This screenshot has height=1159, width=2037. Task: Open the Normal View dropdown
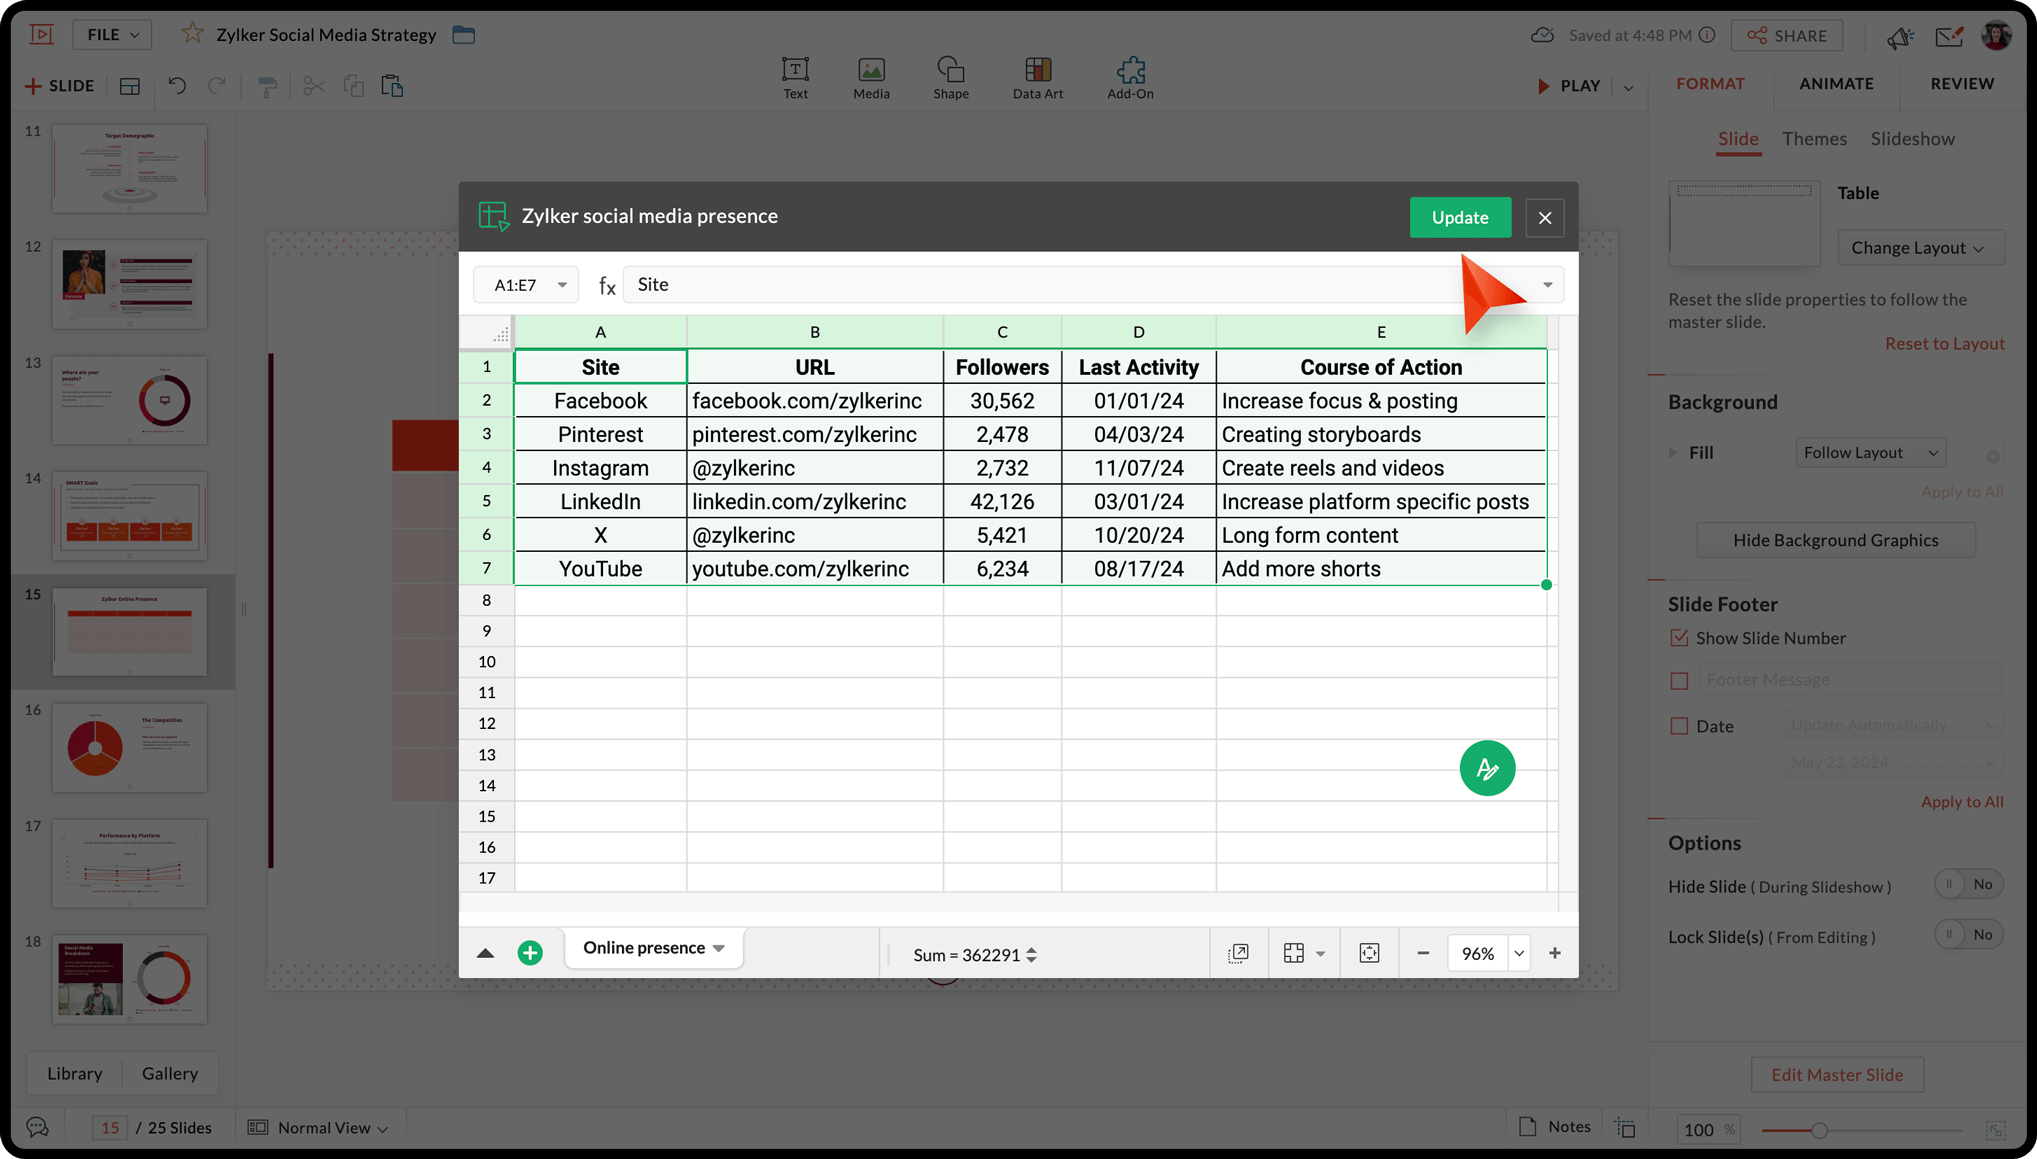point(318,1127)
